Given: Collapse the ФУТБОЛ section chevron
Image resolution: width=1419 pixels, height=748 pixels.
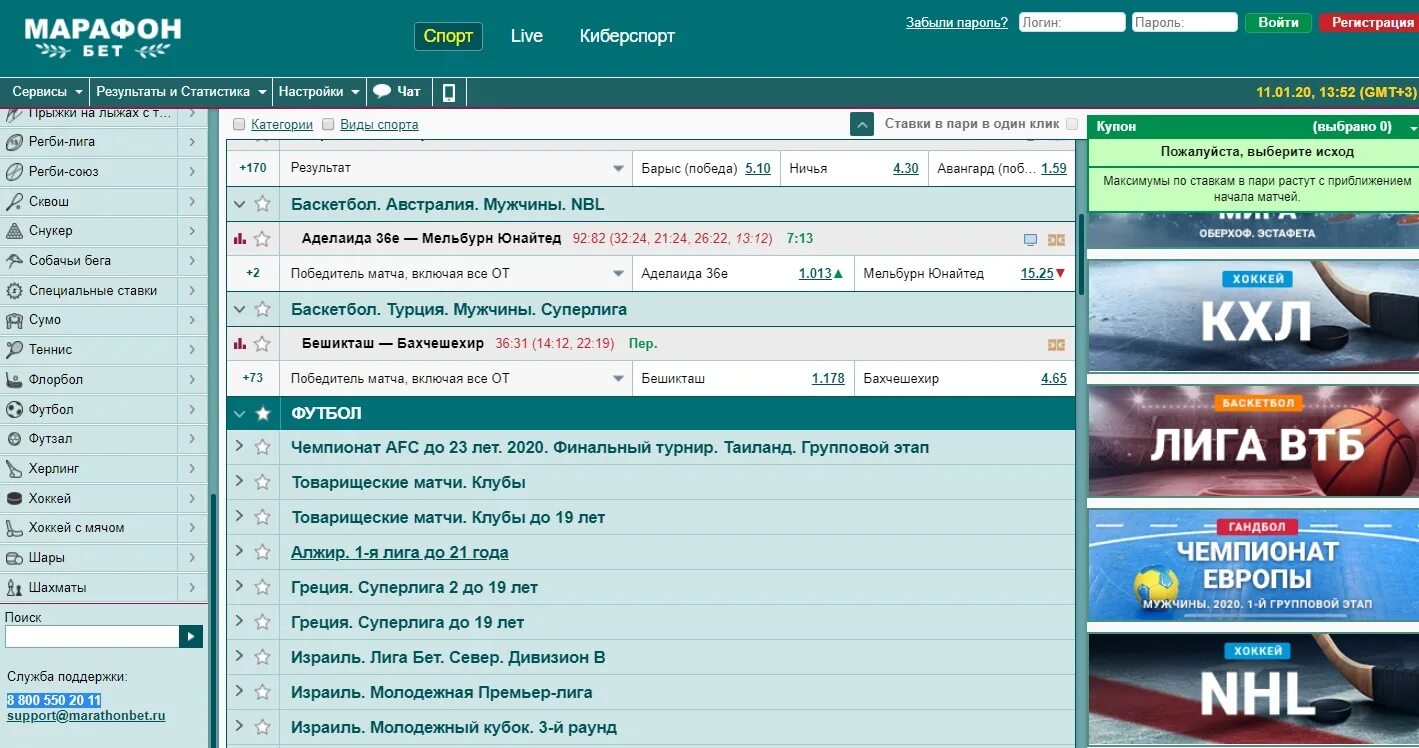Looking at the screenshot, I should tap(239, 413).
